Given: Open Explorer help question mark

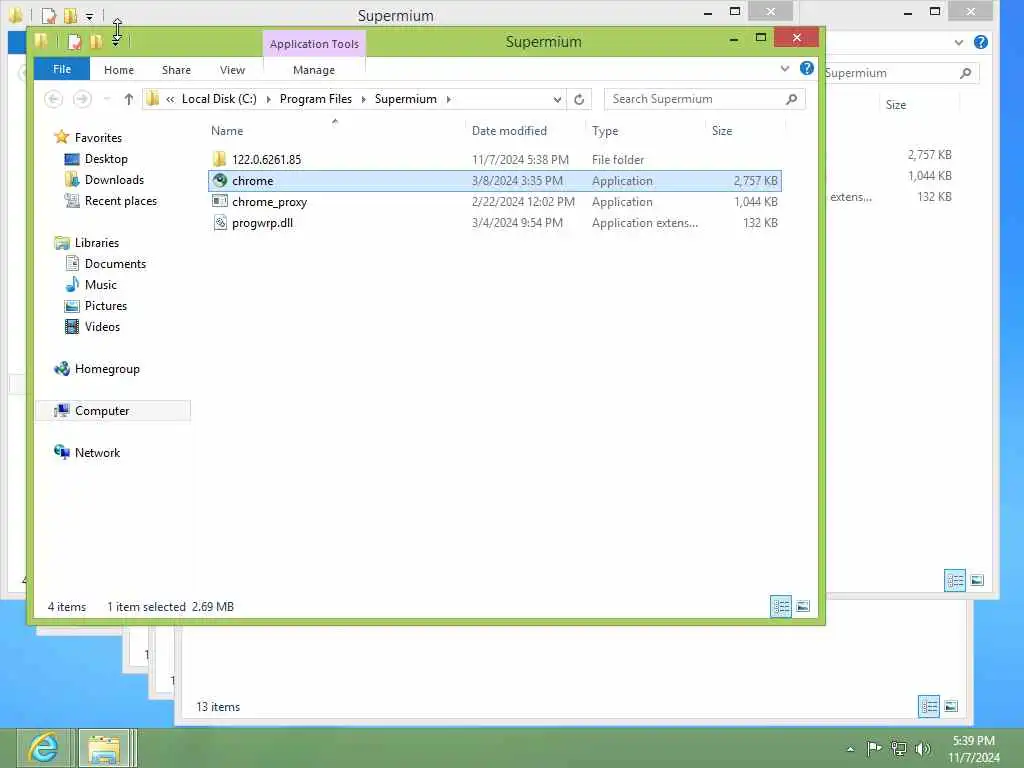Looking at the screenshot, I should point(807,69).
